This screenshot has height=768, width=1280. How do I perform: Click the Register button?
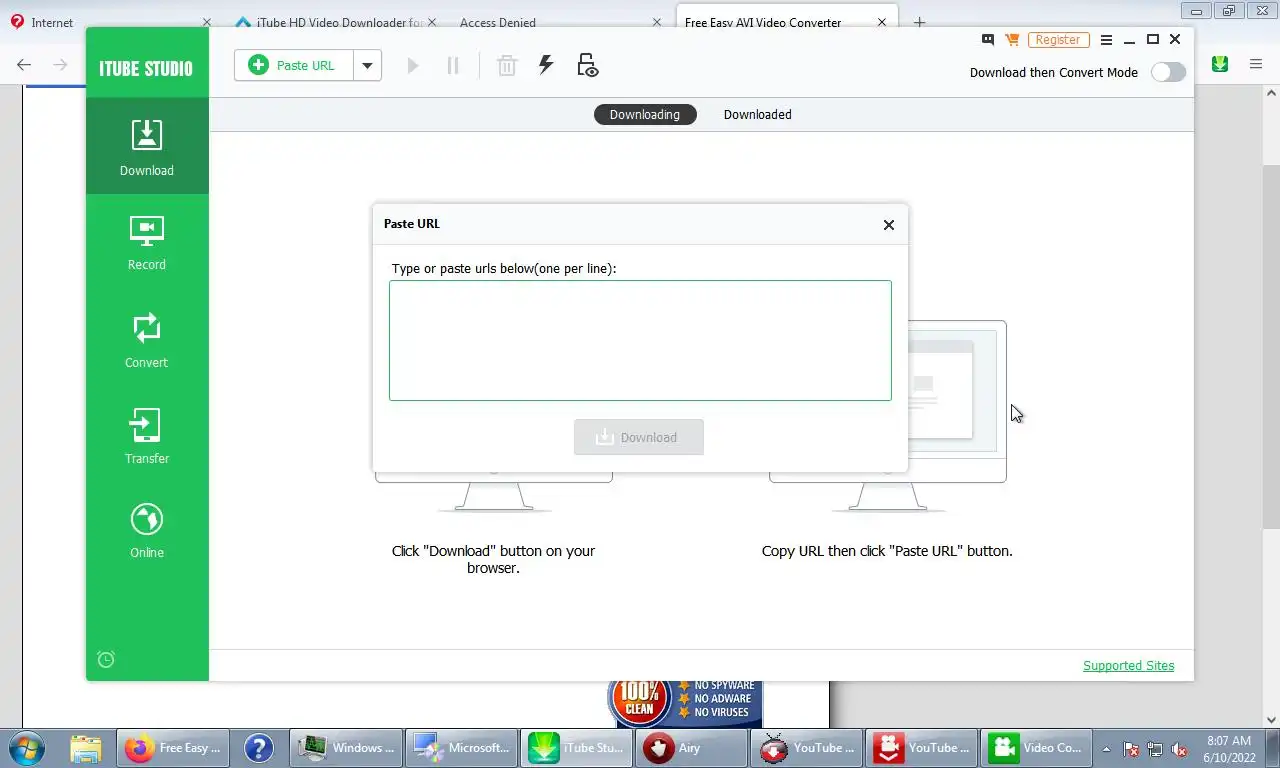click(1058, 40)
